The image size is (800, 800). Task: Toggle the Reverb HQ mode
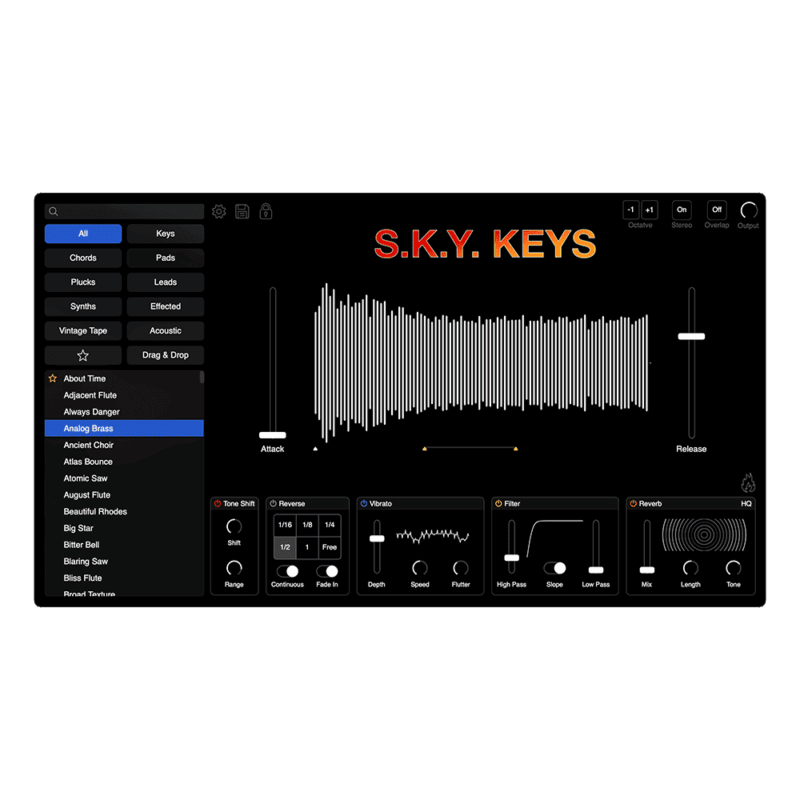point(746,504)
